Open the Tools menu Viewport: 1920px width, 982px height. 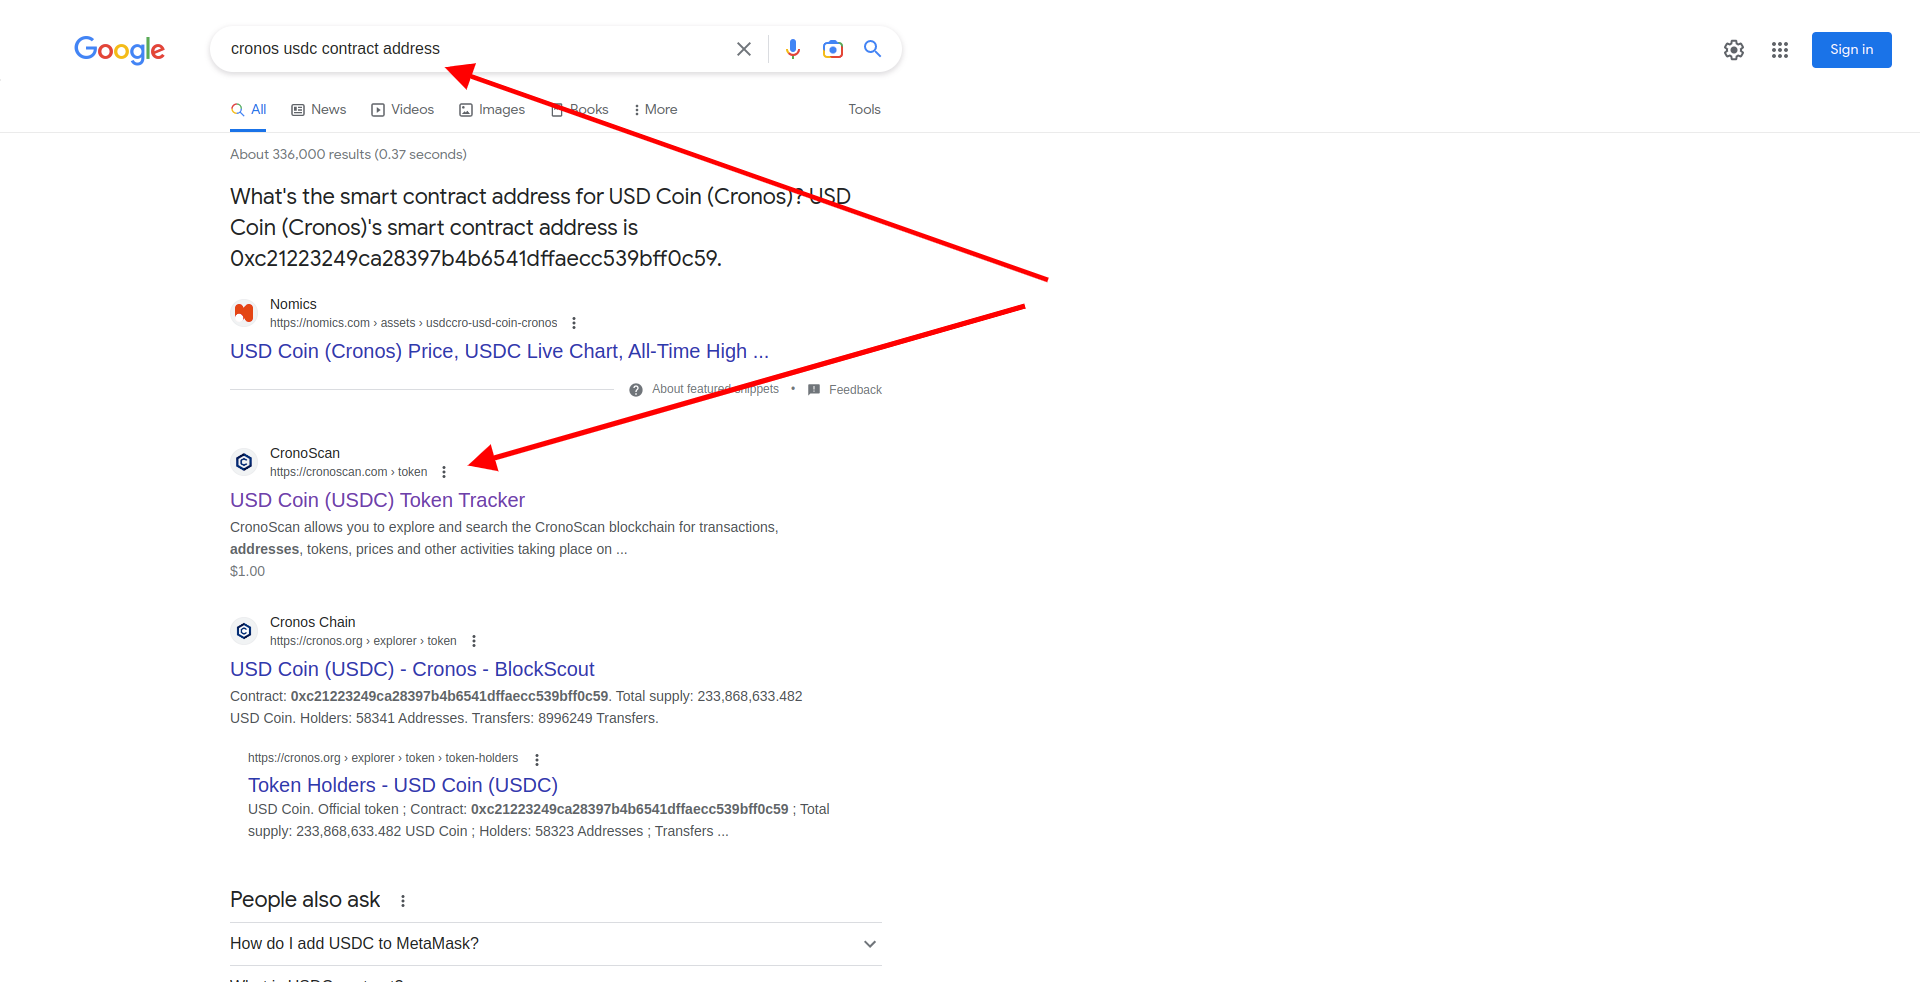point(865,110)
